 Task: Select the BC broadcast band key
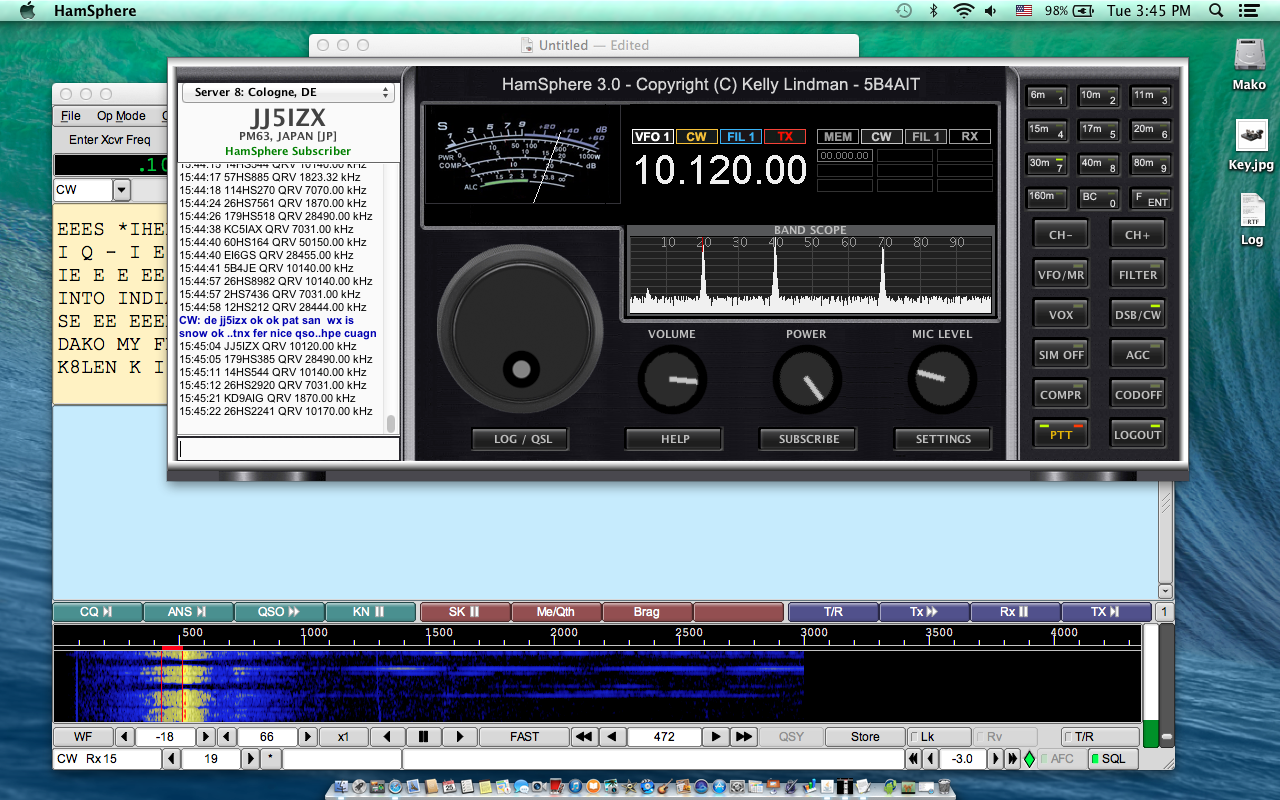coord(1098,198)
